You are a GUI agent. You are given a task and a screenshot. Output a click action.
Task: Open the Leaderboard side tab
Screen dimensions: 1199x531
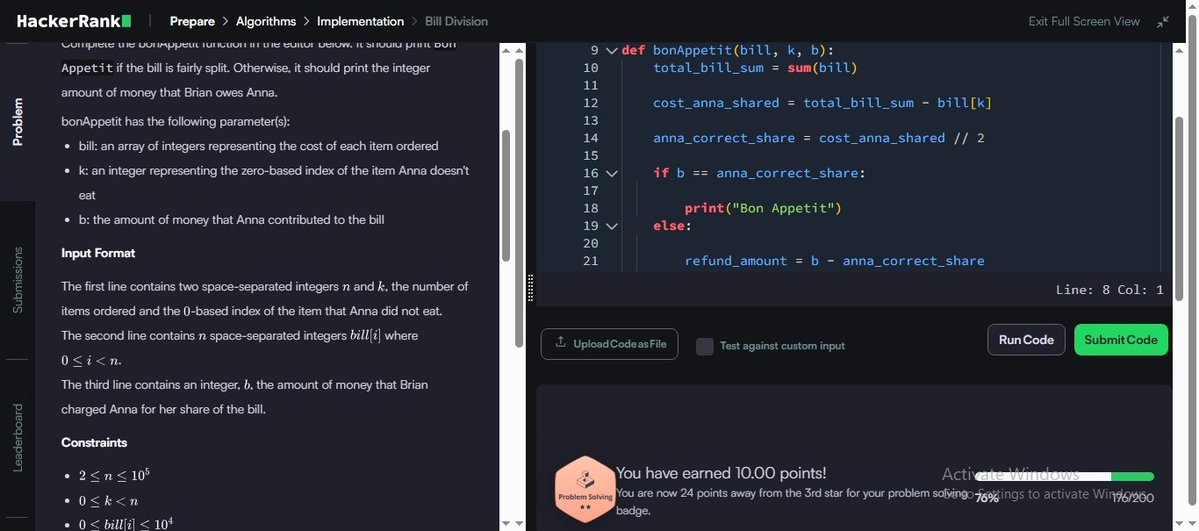[18, 438]
